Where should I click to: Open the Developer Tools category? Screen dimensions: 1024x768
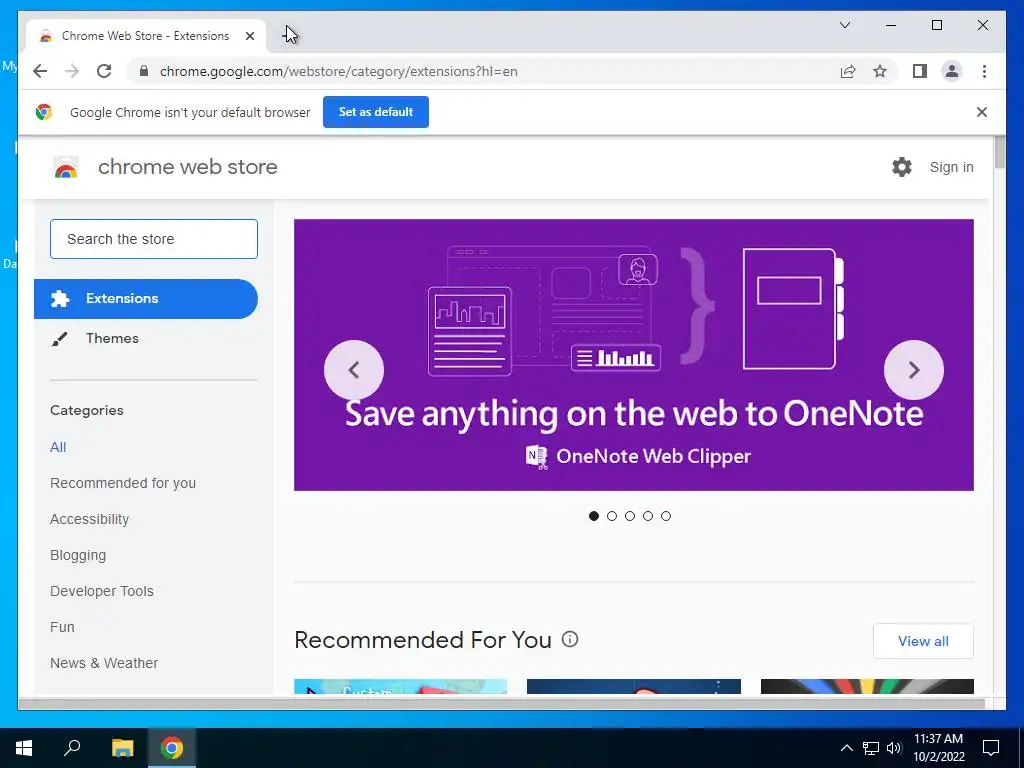[x=102, y=591]
